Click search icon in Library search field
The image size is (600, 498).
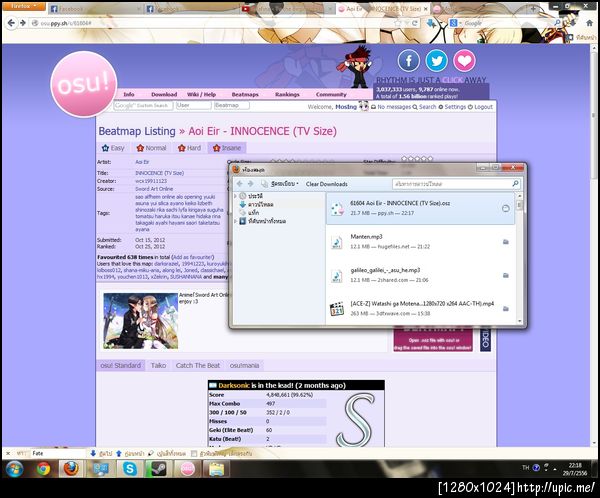tap(515, 184)
